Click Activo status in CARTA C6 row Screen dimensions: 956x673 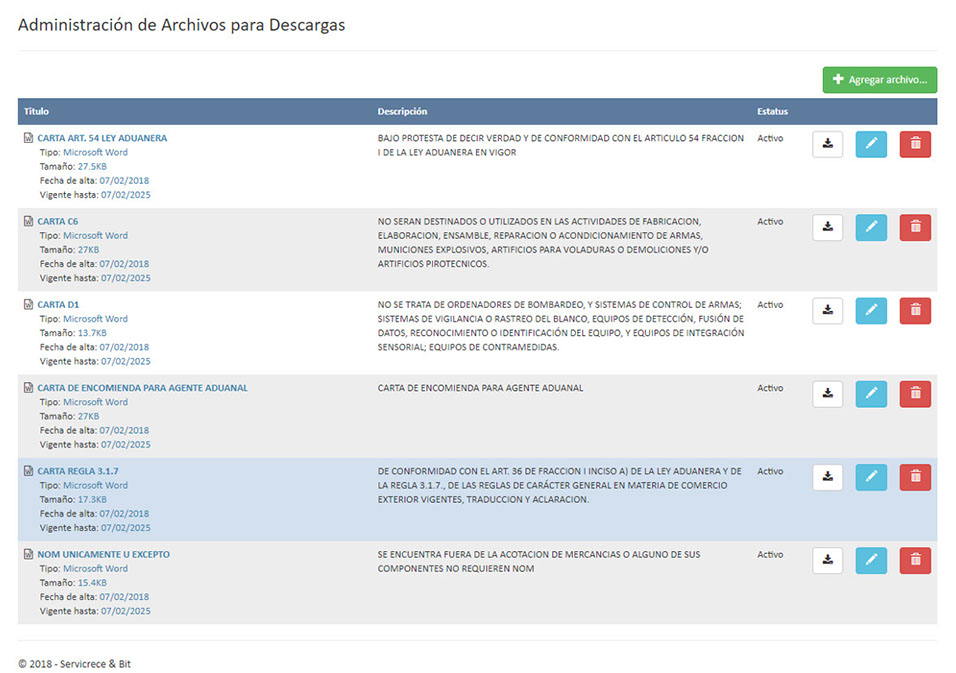[770, 221]
